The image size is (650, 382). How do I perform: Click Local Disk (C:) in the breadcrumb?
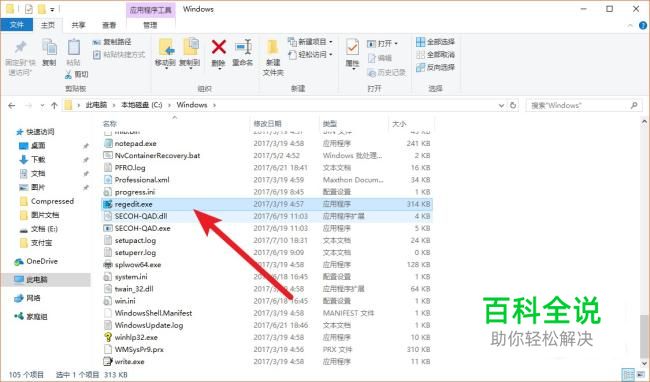pos(141,105)
